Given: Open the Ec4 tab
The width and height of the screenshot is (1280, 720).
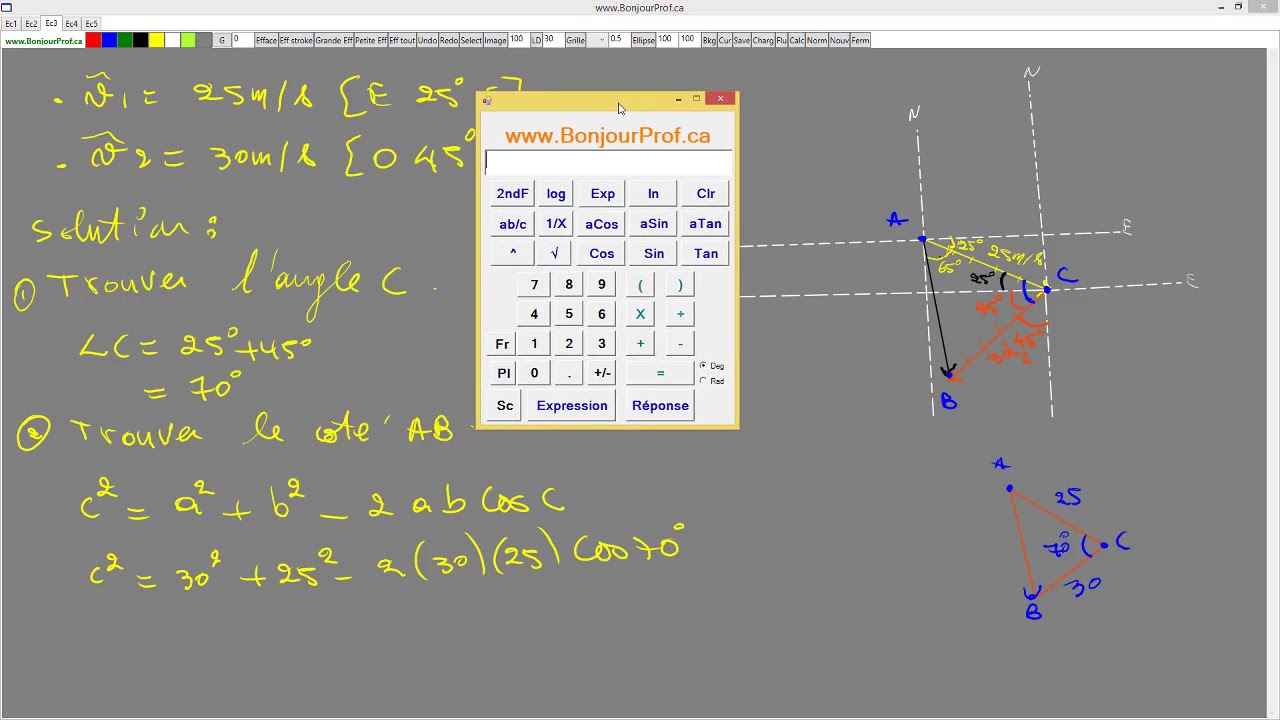Looking at the screenshot, I should click(x=71, y=23).
